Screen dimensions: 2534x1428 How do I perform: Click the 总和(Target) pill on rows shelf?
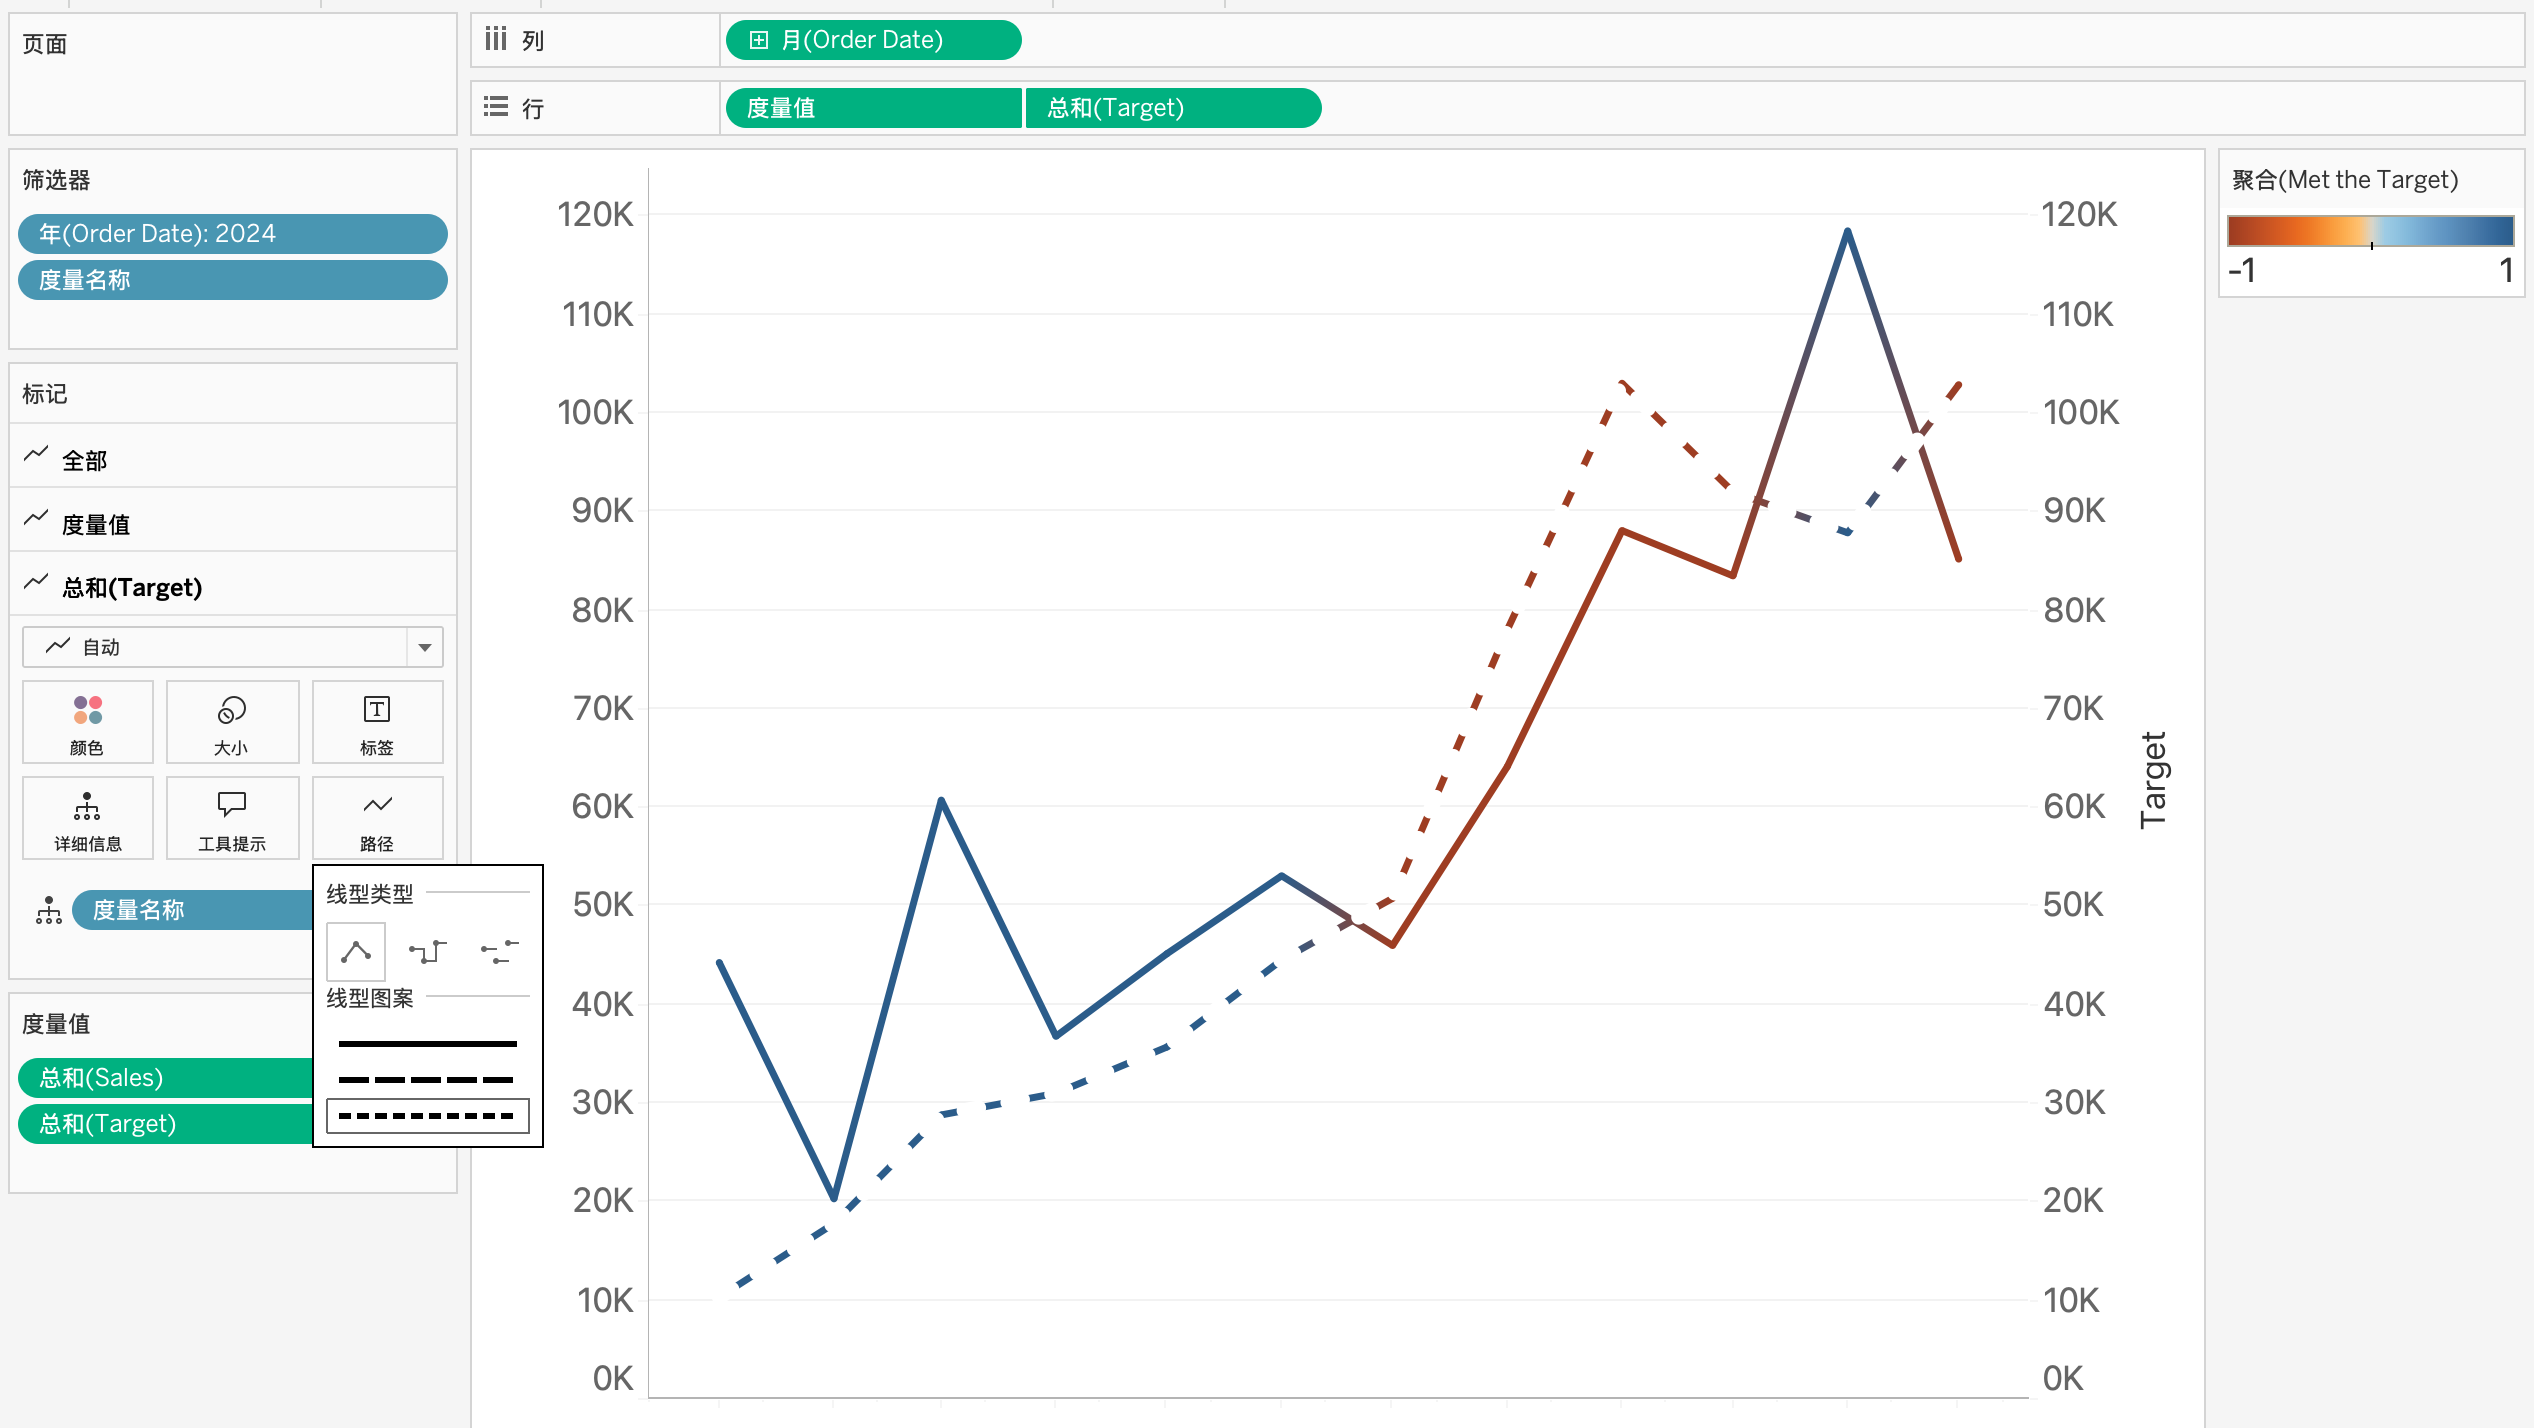1172,108
